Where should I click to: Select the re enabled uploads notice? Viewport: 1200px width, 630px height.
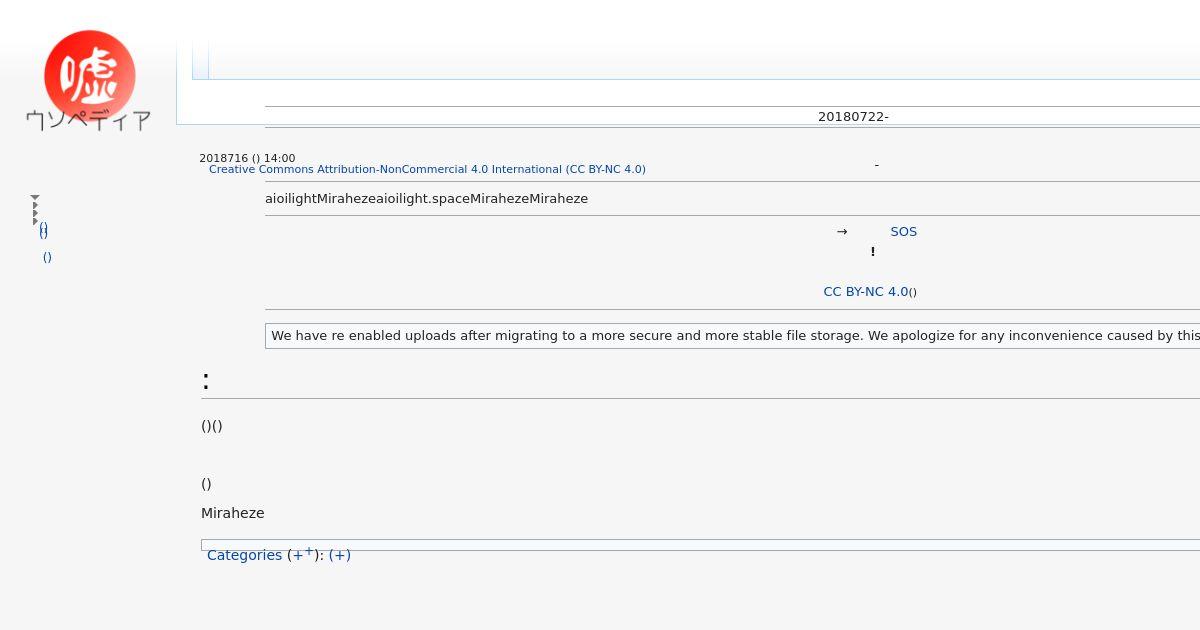735,336
